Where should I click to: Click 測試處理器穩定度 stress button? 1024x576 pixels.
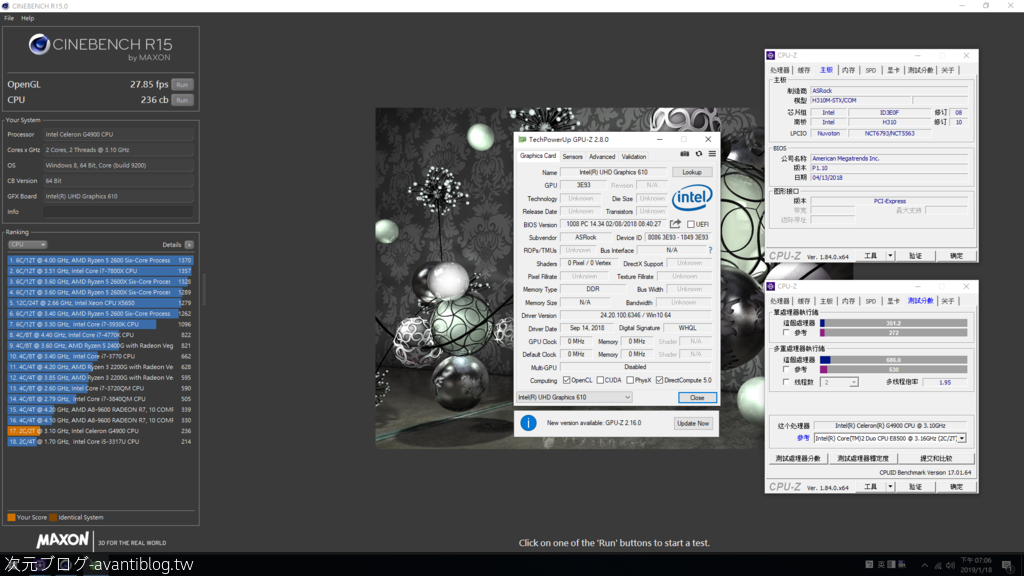tap(862, 458)
